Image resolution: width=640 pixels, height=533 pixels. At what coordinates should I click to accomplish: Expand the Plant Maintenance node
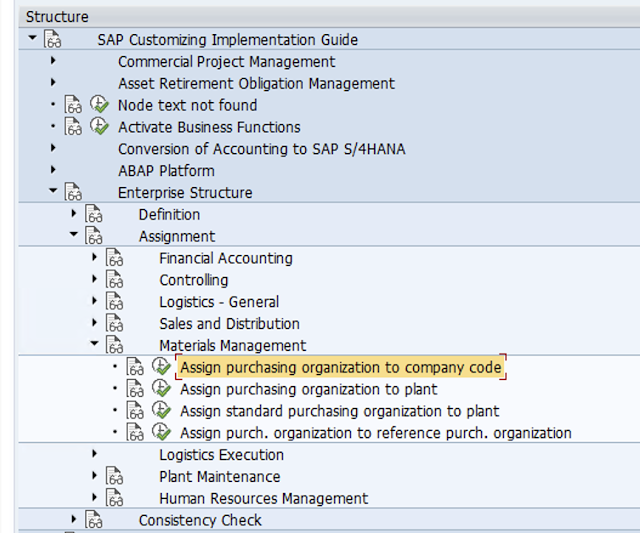coord(95,475)
